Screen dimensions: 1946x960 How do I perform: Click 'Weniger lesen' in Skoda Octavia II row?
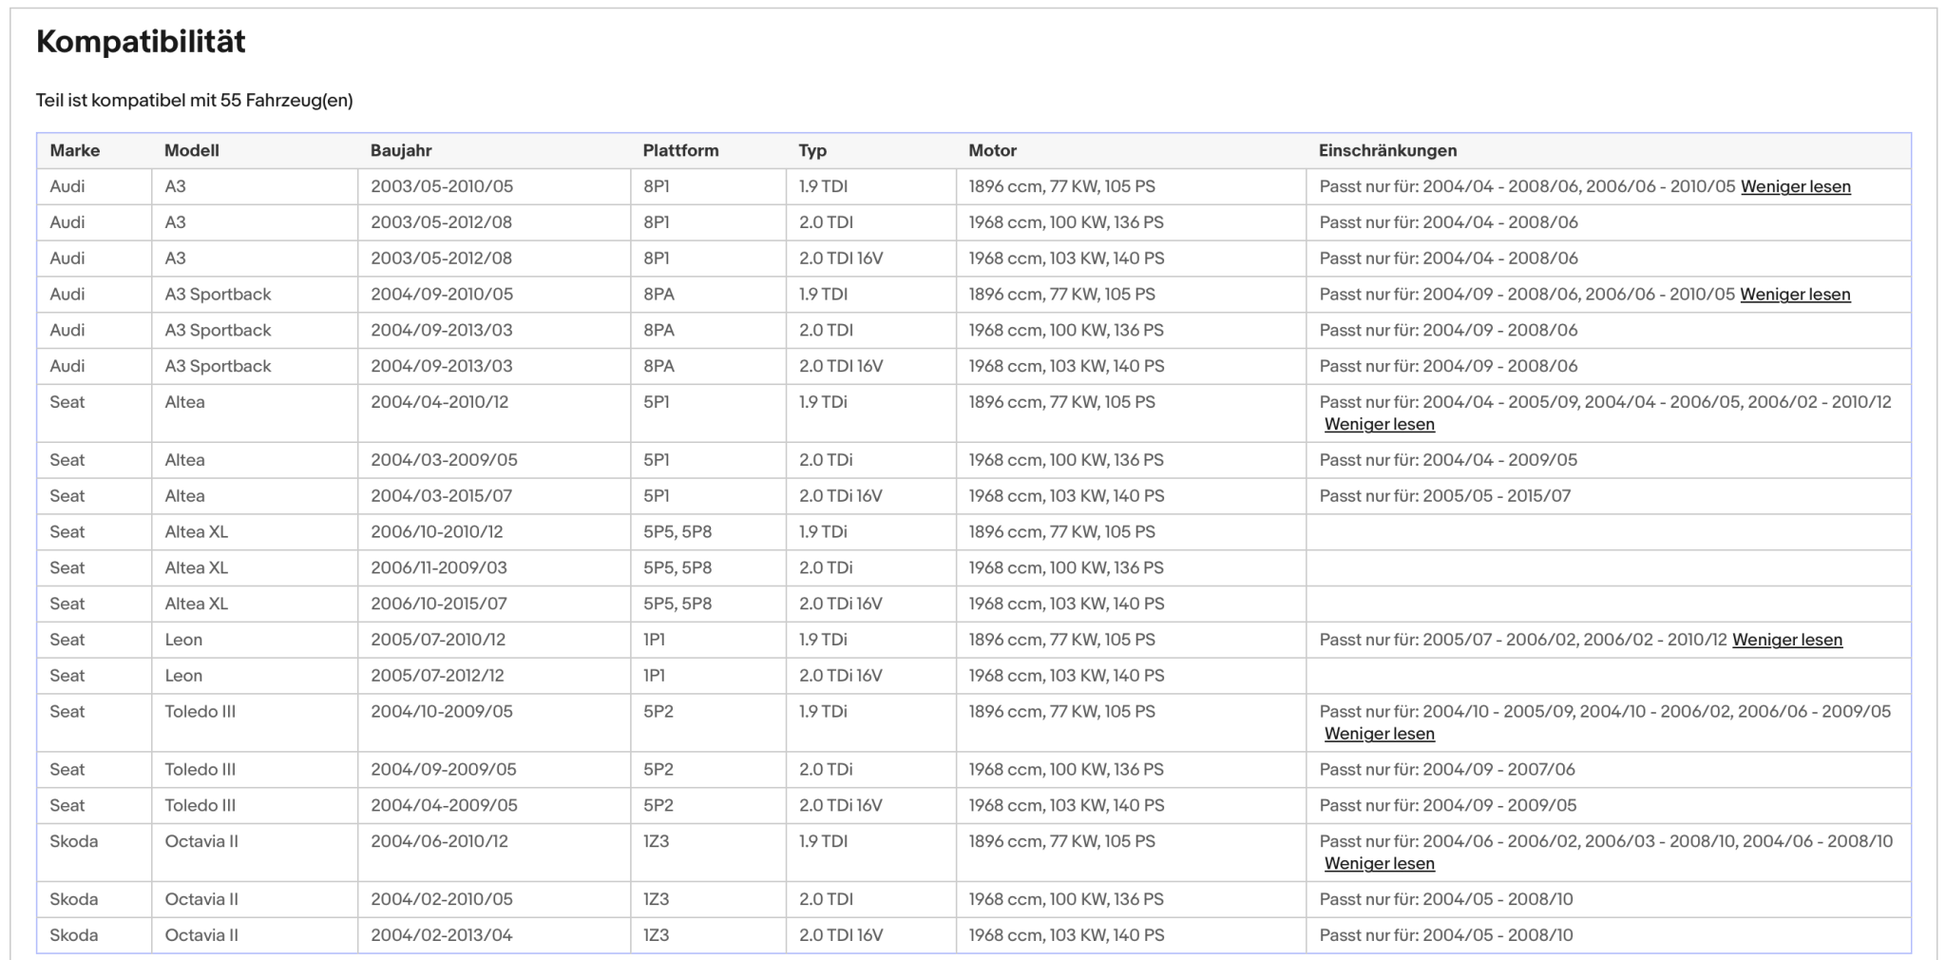click(x=1379, y=864)
